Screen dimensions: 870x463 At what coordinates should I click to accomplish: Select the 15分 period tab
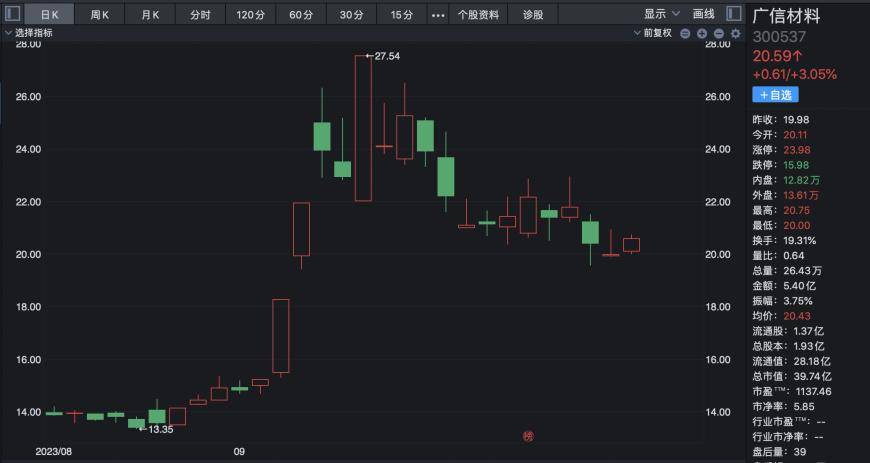pyautogui.click(x=401, y=15)
